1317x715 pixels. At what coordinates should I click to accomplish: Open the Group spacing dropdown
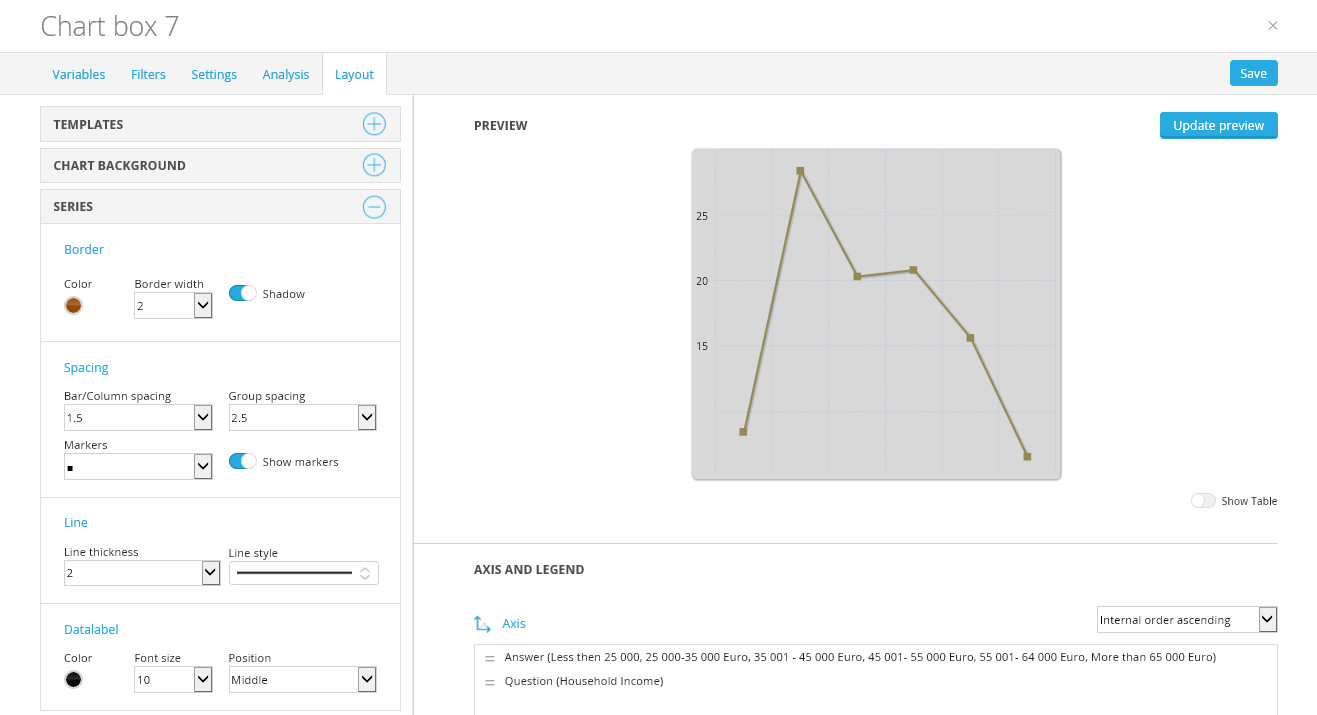302,418
